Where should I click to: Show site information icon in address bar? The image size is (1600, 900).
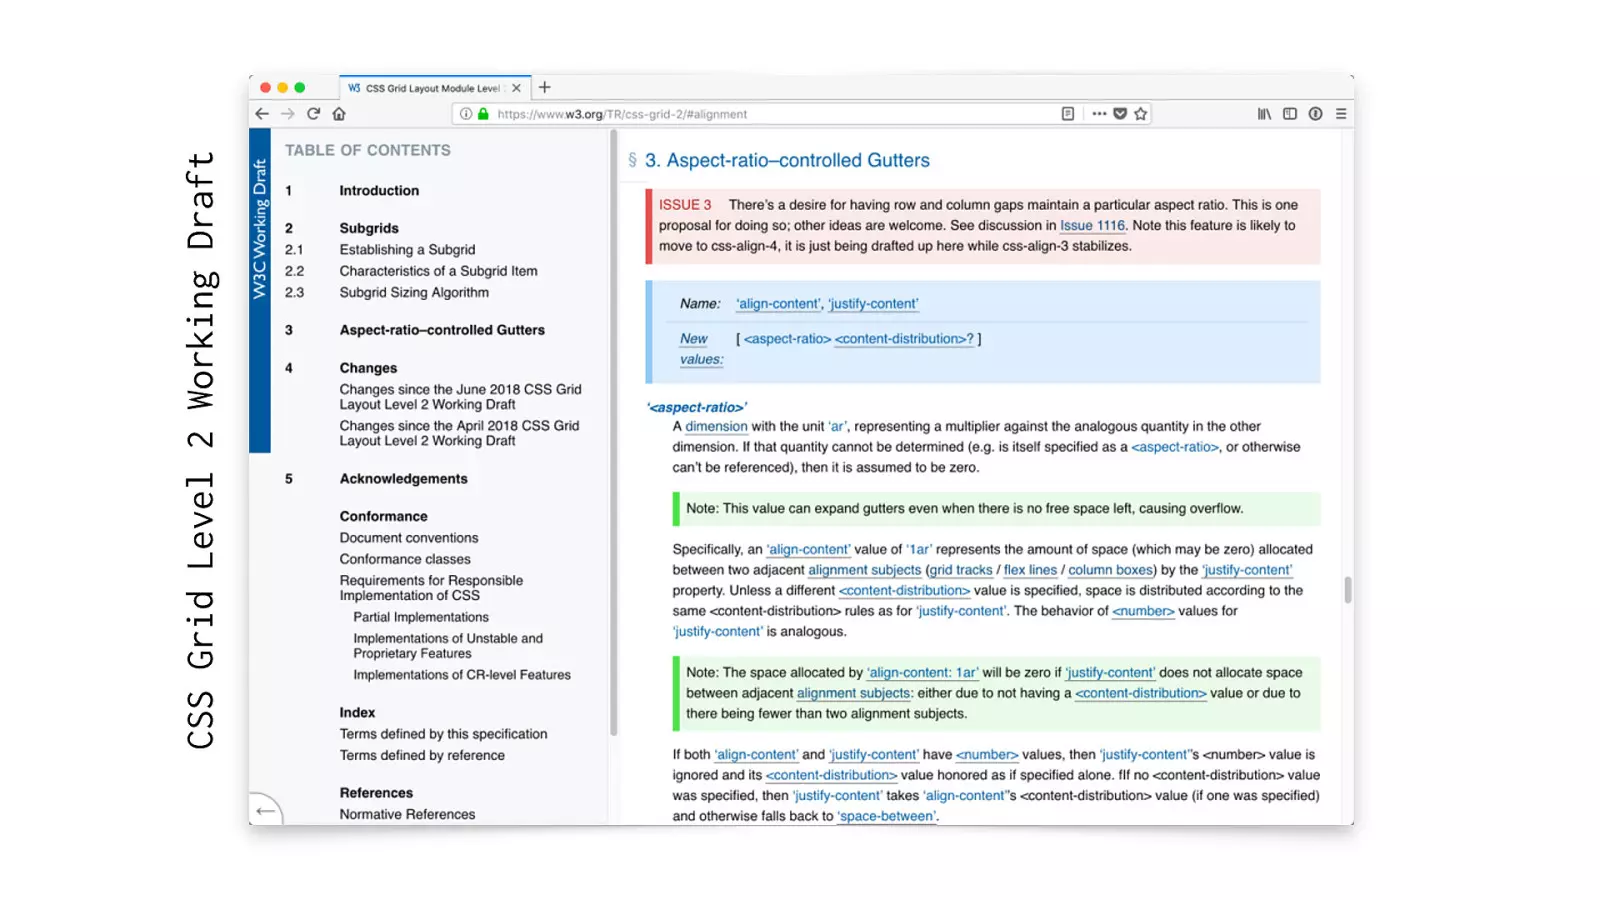tap(466, 114)
